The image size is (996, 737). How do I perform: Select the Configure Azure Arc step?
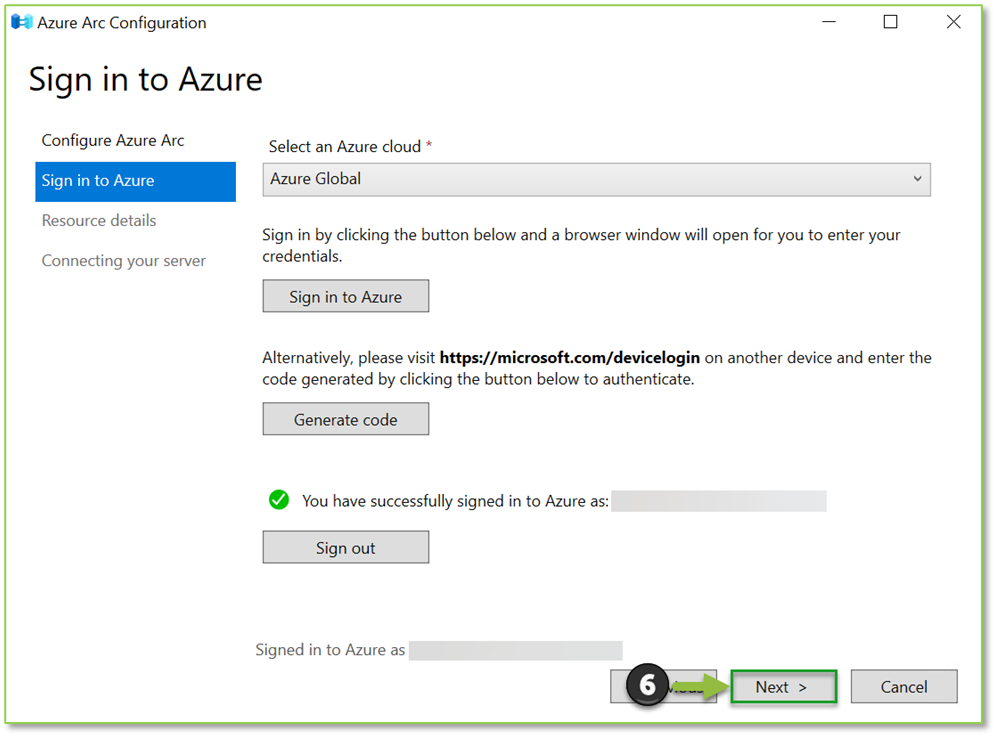point(112,140)
